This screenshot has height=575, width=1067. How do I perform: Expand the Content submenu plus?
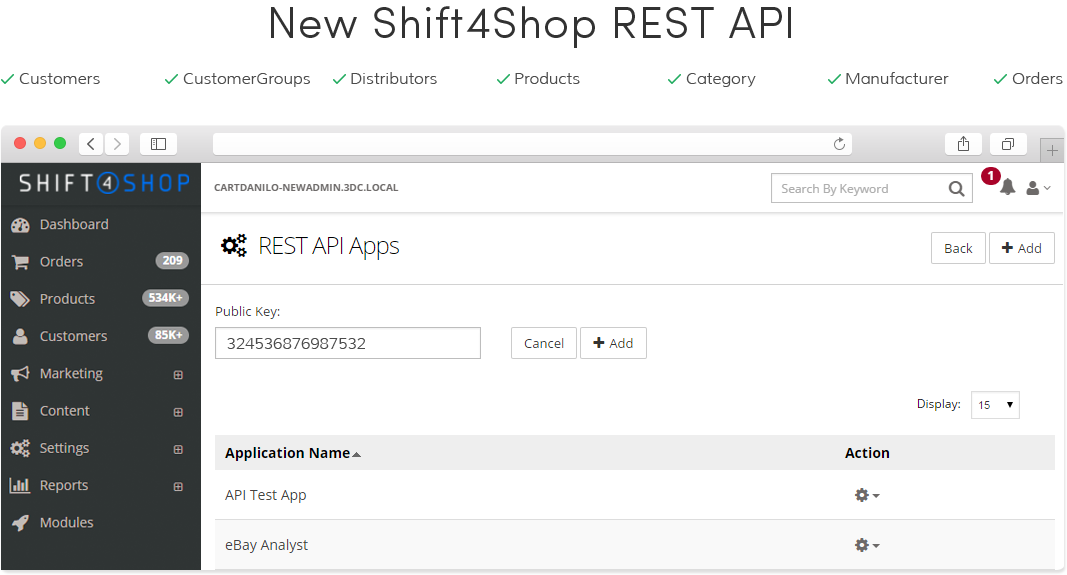tap(178, 412)
